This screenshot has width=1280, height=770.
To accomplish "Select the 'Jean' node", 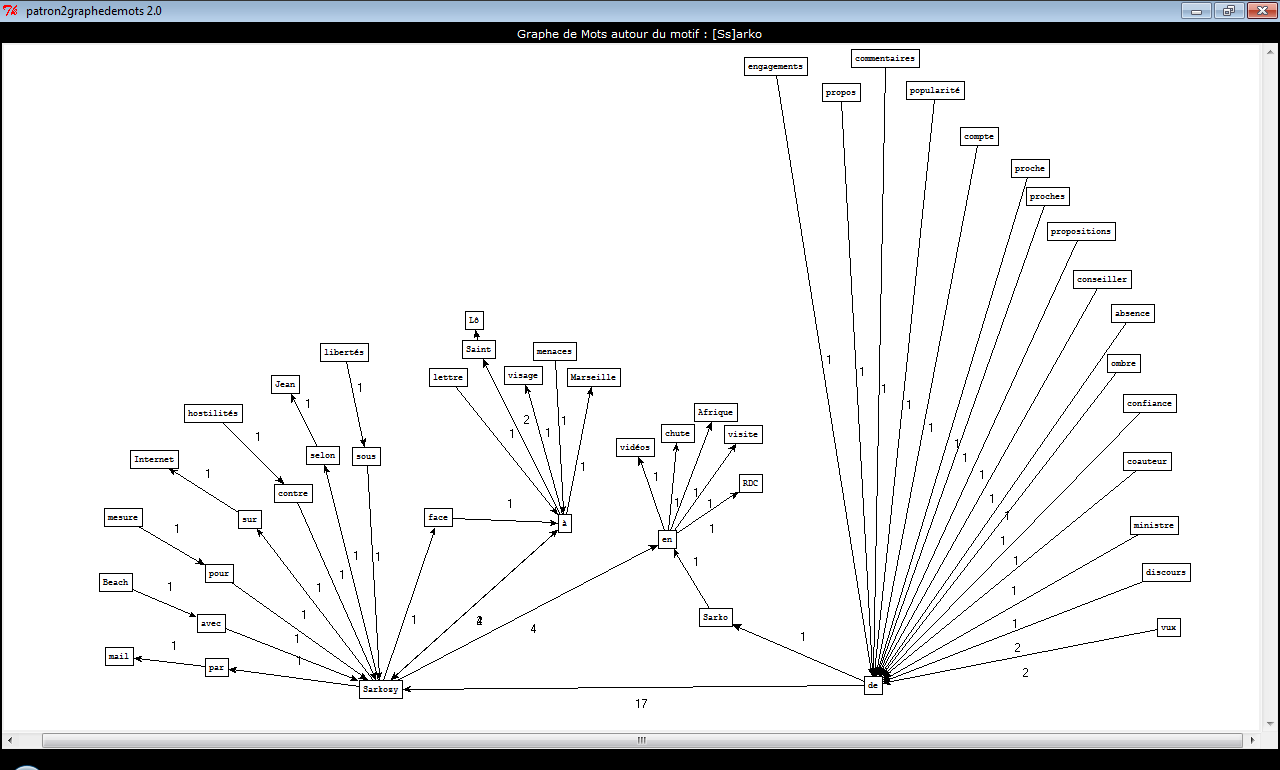I will (x=286, y=384).
